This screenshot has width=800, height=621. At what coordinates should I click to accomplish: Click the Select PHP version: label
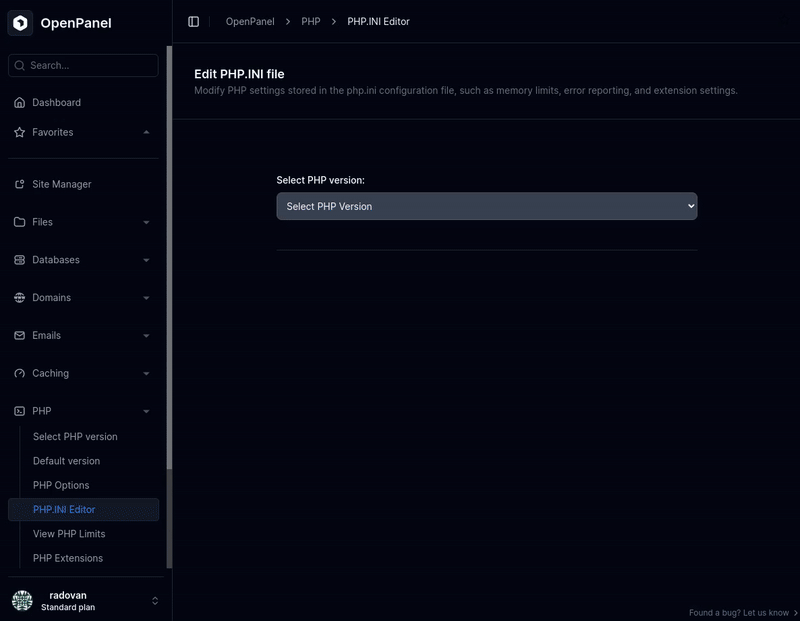coord(320,180)
